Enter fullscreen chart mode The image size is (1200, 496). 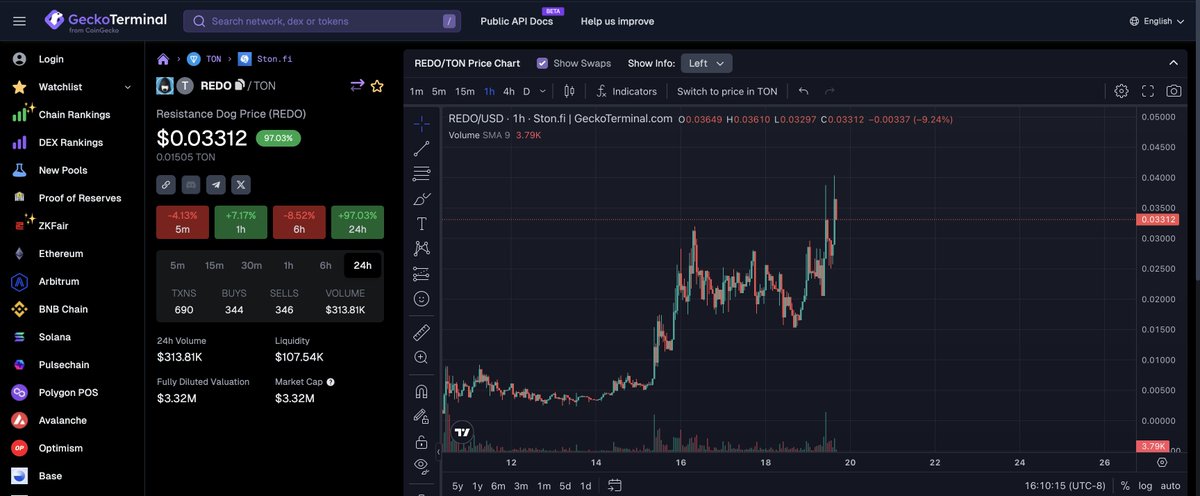1148,91
